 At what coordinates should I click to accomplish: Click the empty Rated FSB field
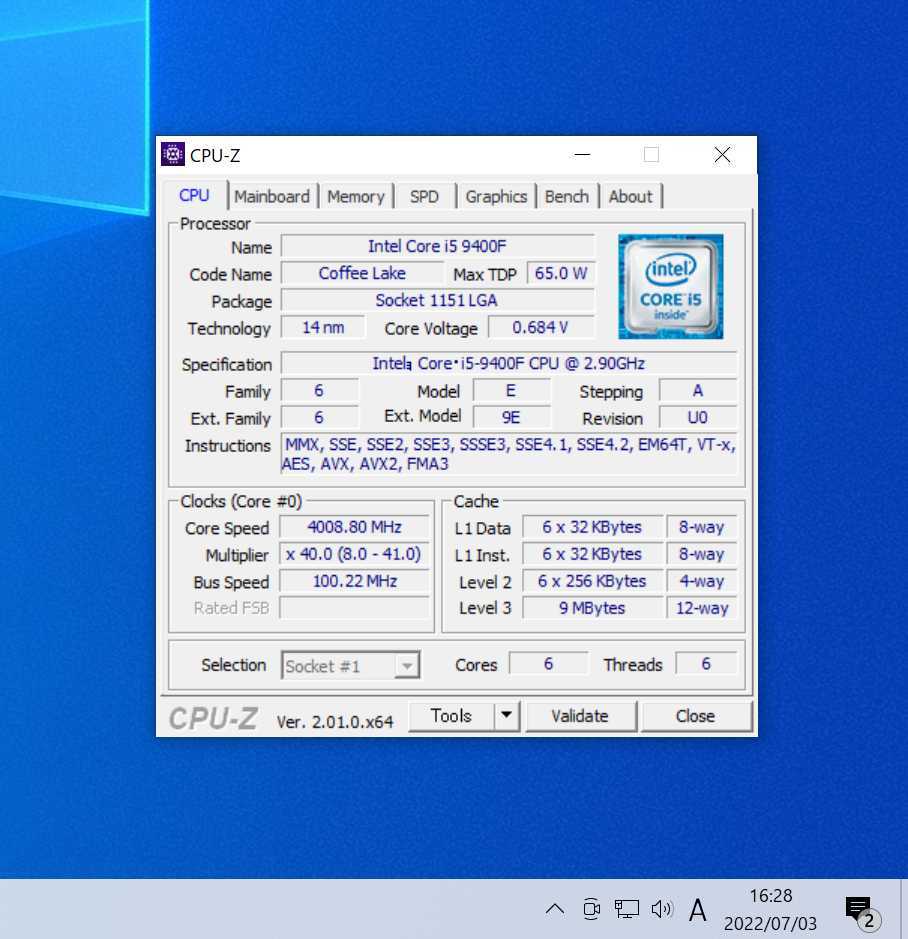[355, 608]
